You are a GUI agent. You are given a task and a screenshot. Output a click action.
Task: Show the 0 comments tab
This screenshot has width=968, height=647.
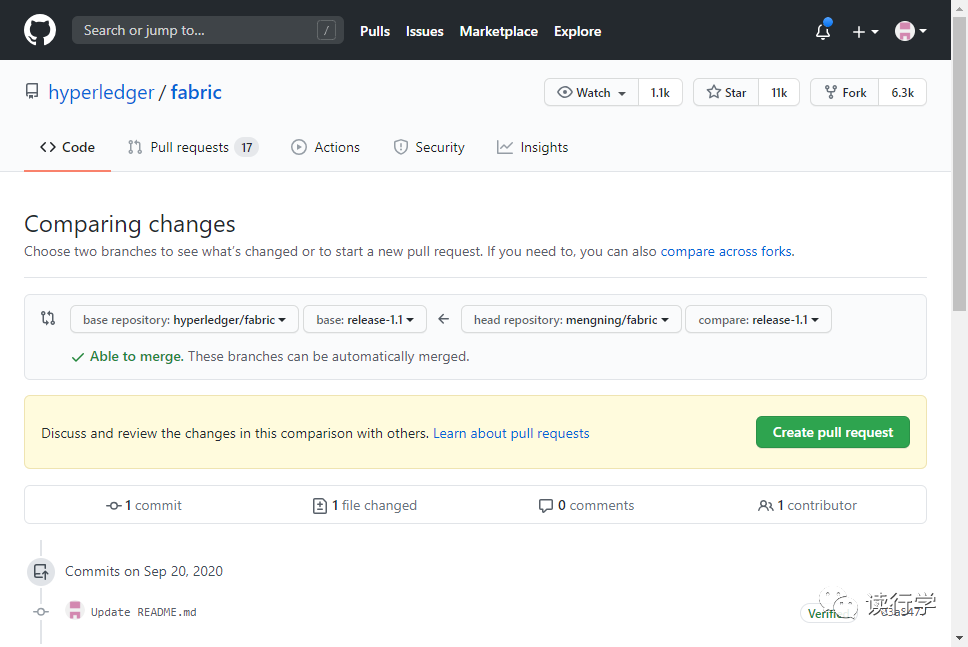[586, 506]
